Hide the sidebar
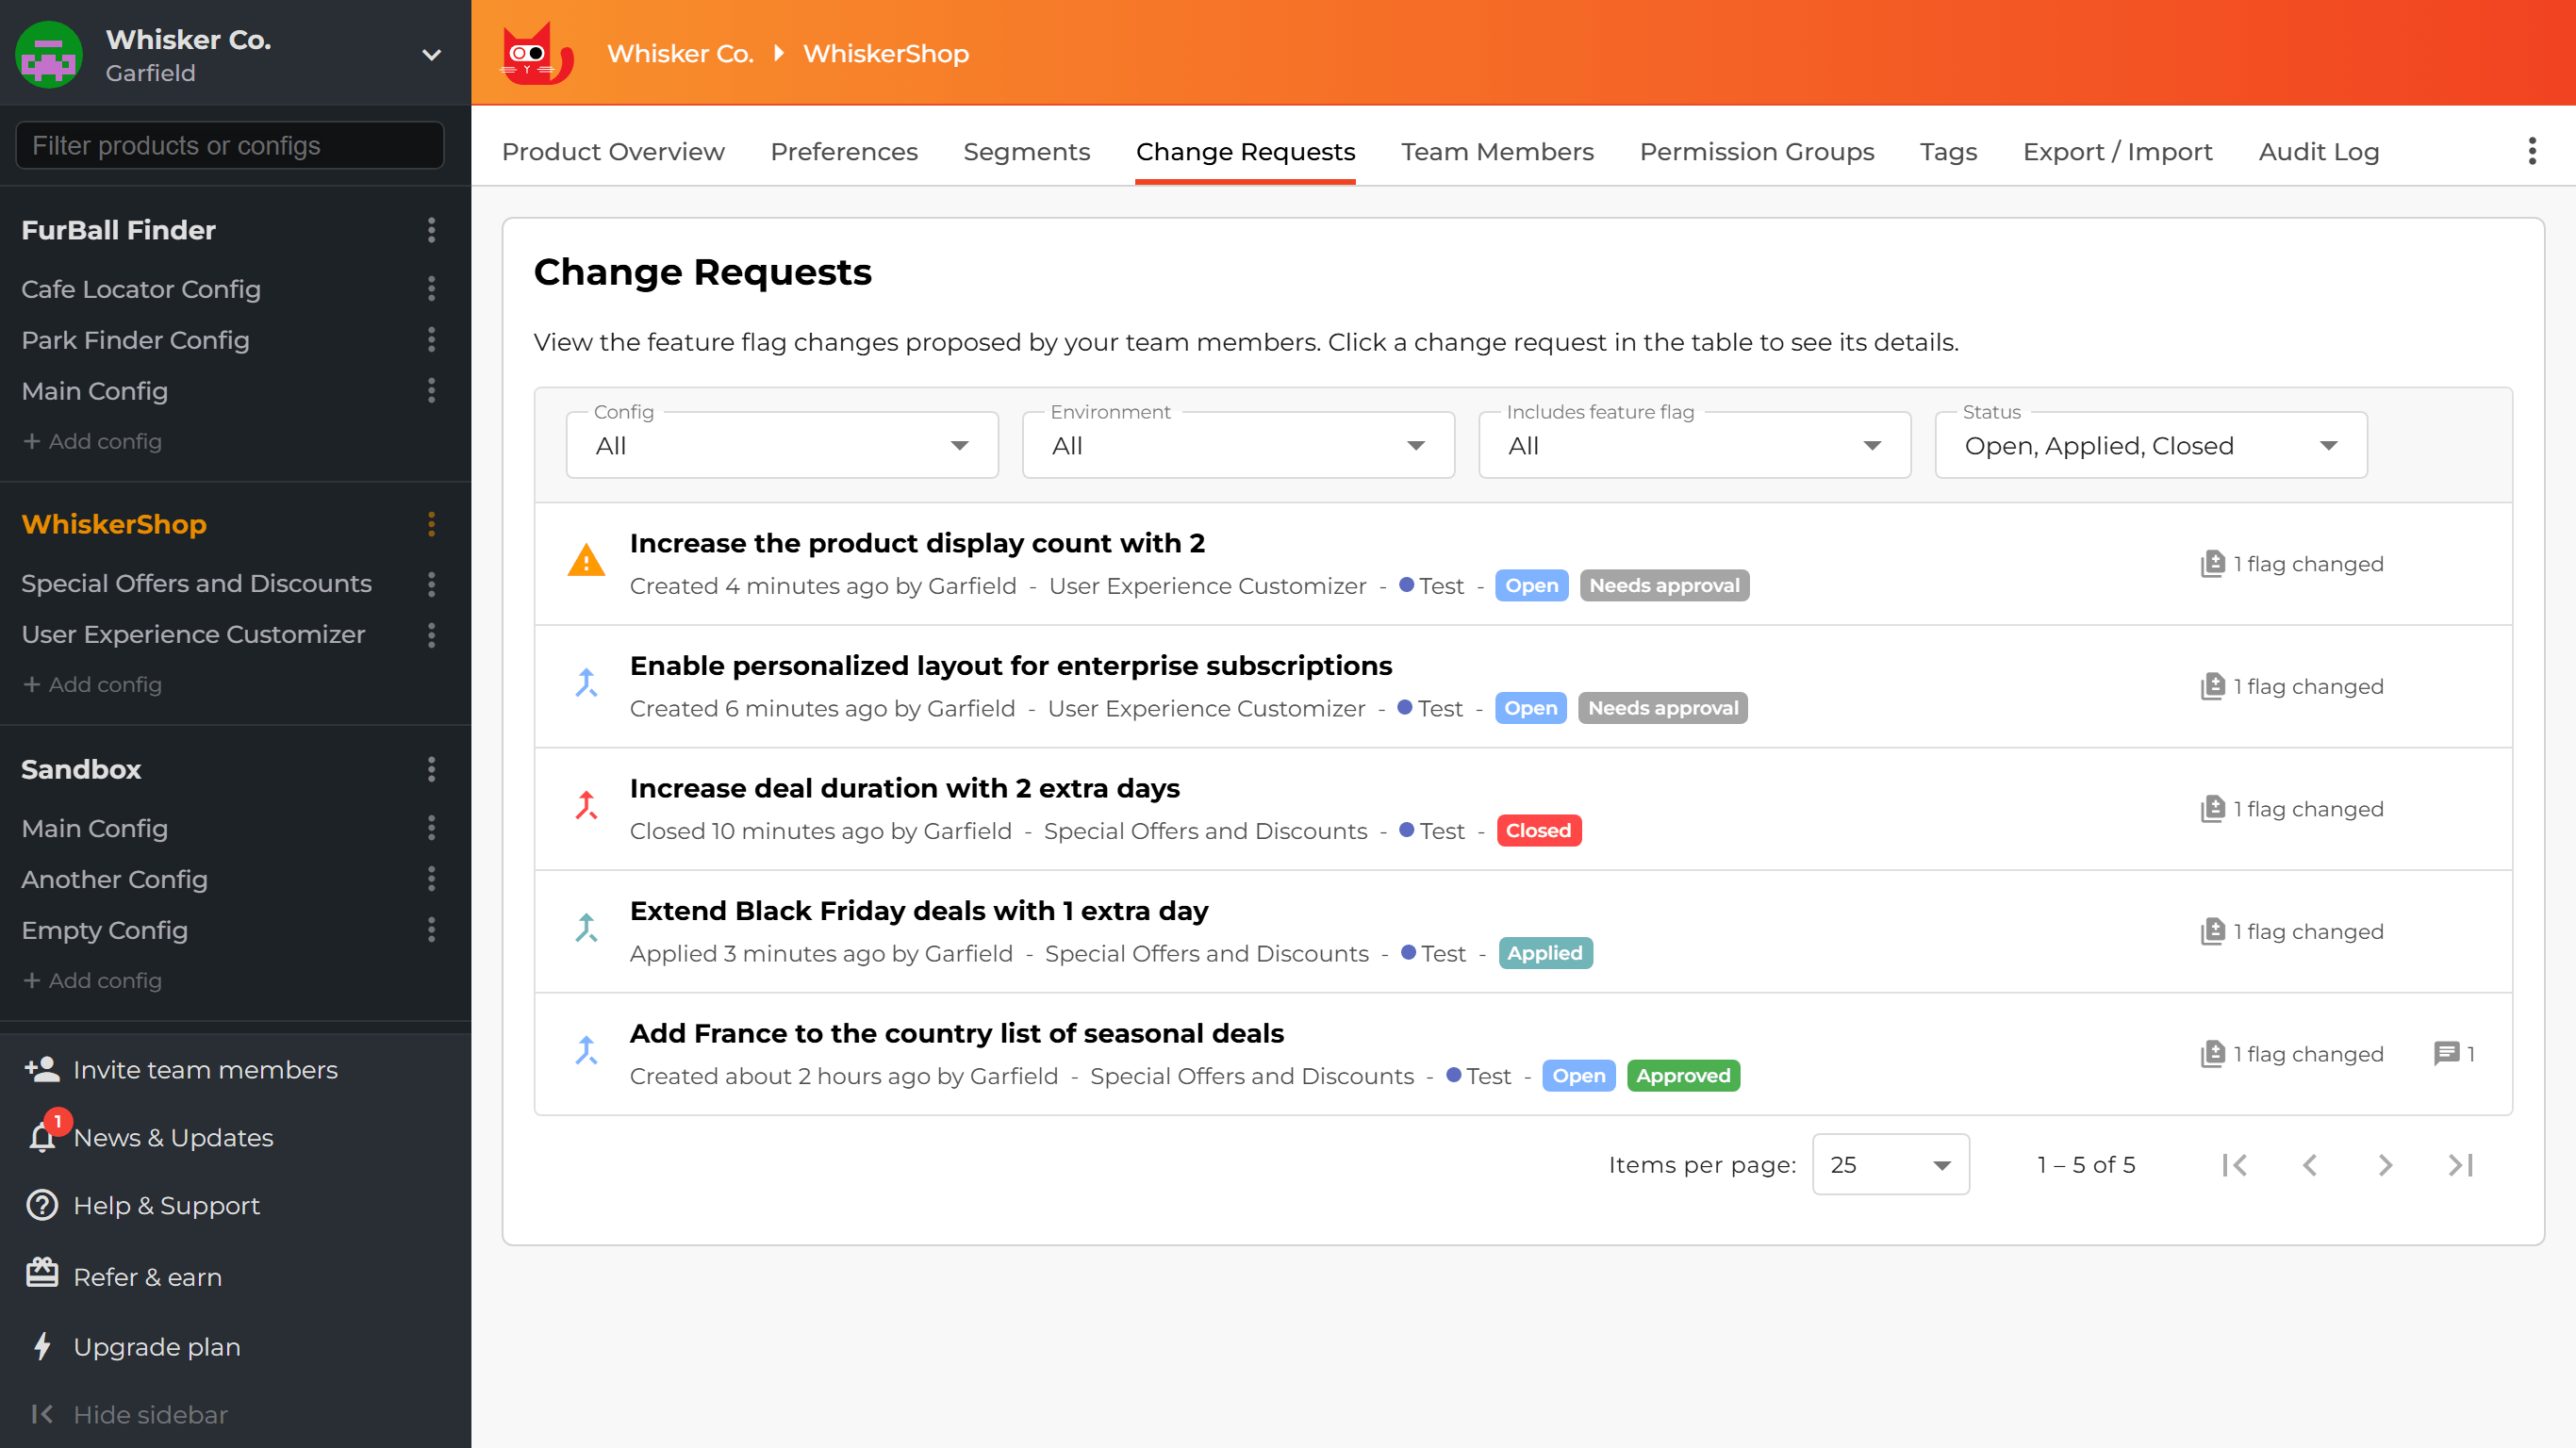 [129, 1414]
